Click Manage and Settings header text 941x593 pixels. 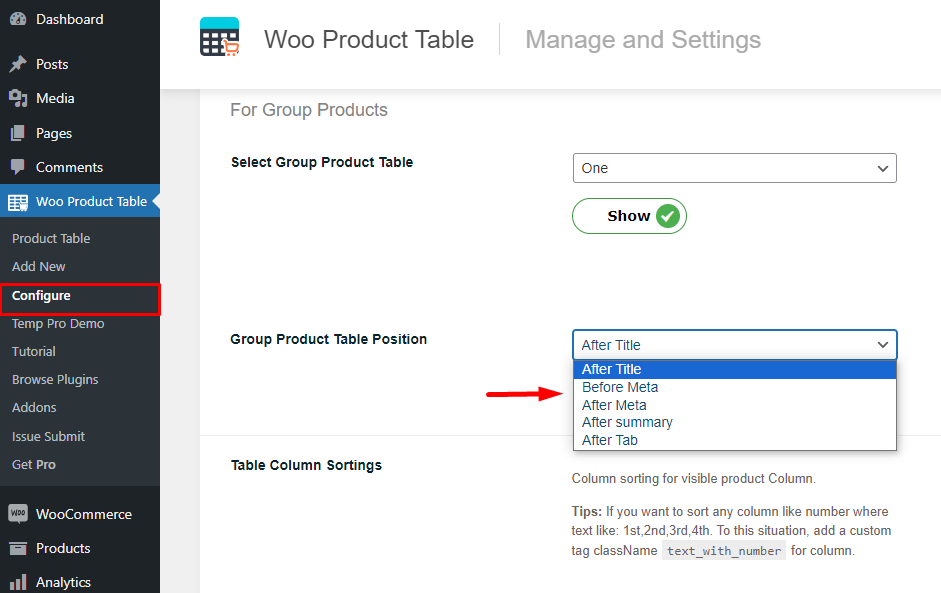pos(643,40)
